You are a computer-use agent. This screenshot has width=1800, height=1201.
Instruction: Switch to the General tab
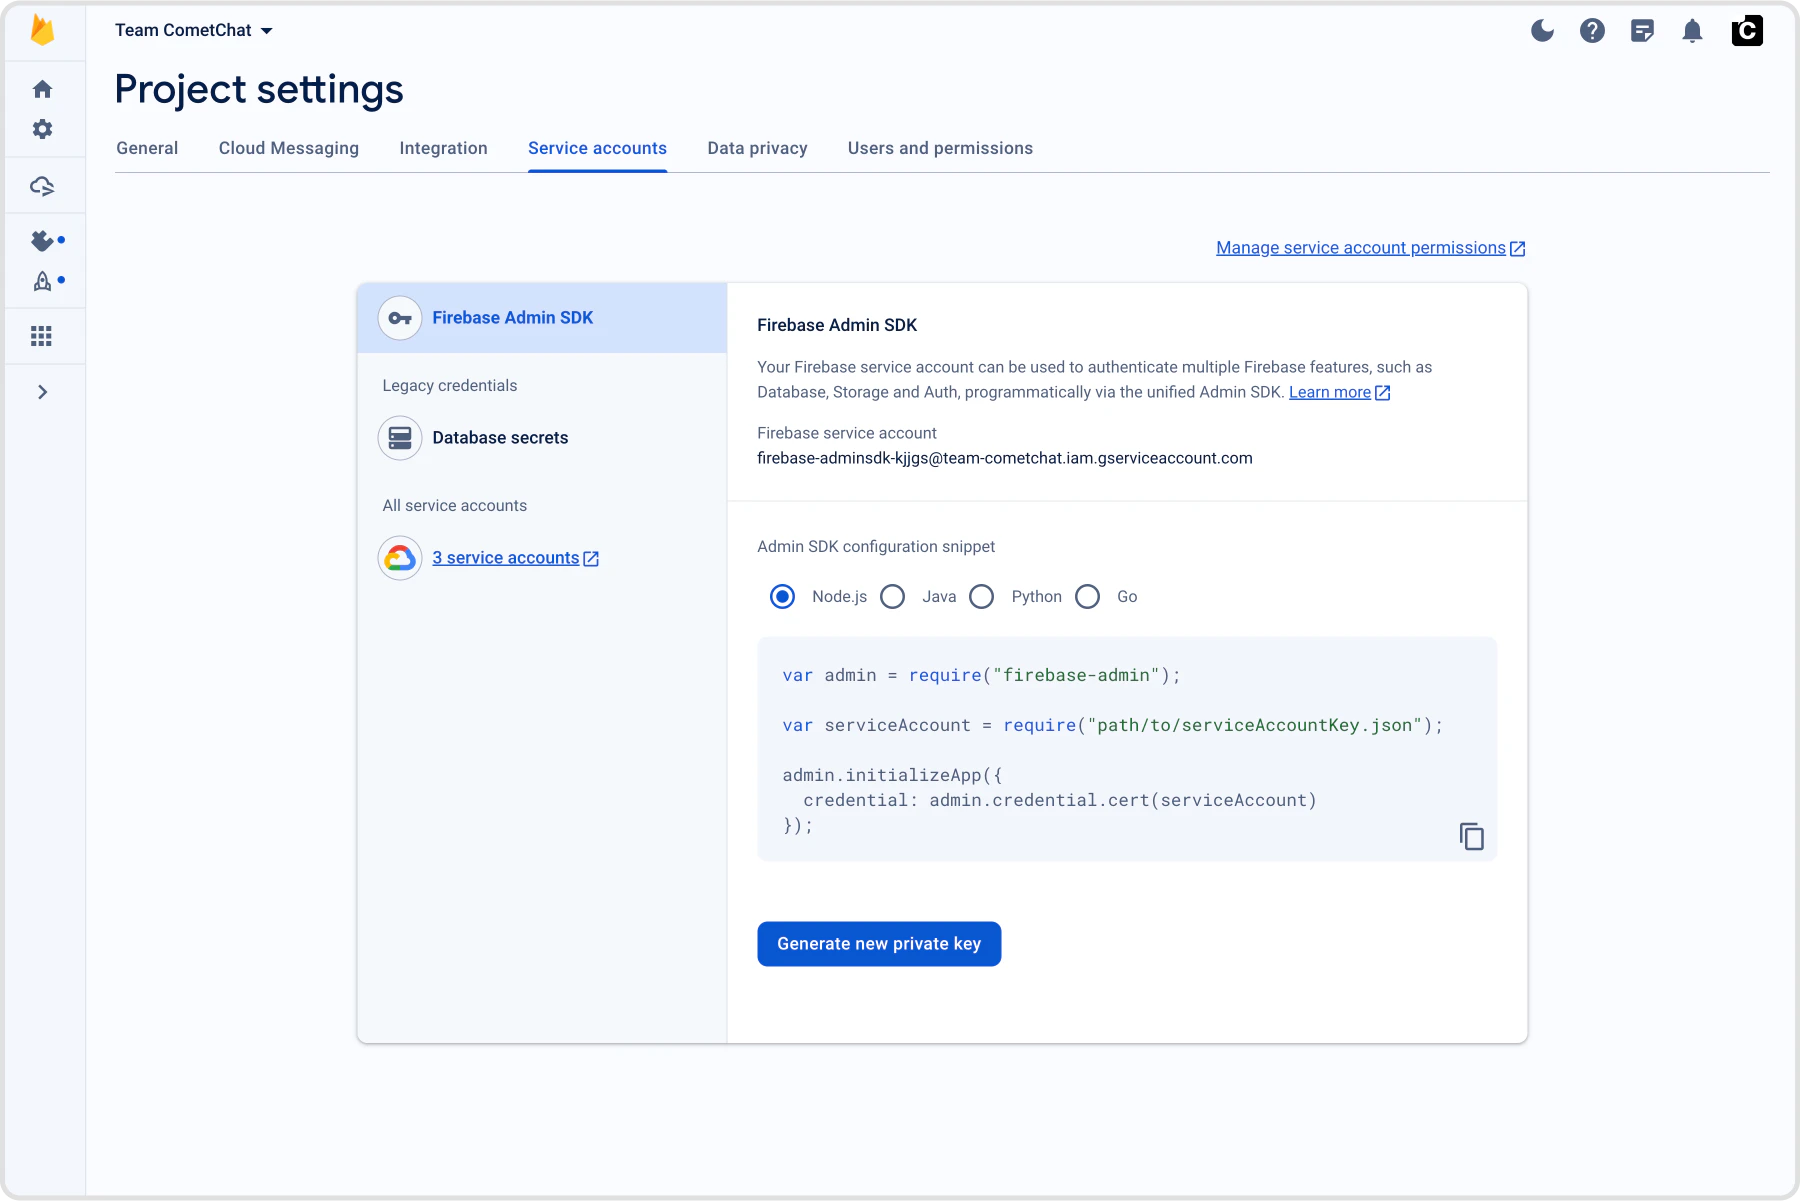[146, 148]
